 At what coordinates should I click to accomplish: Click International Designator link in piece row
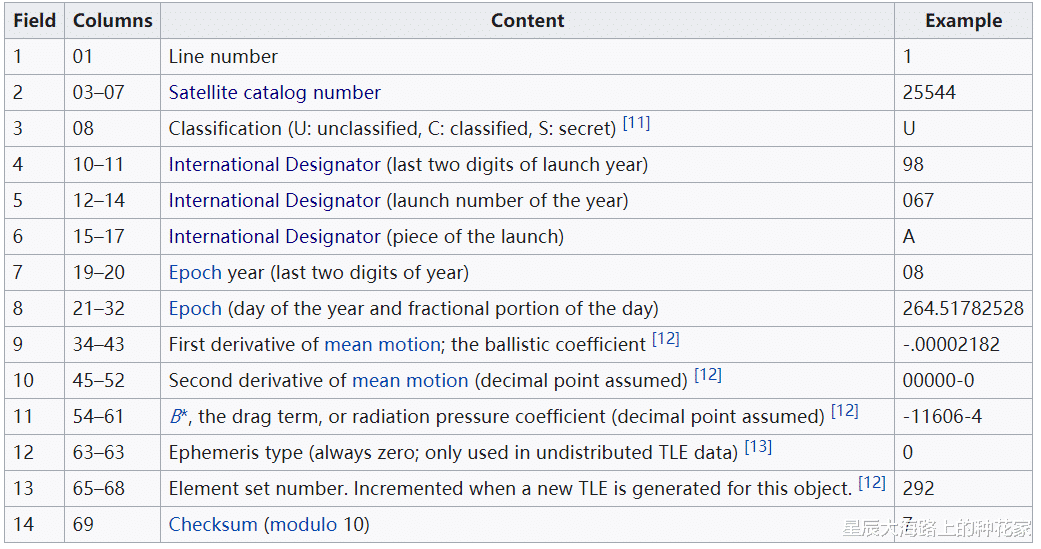[274, 237]
